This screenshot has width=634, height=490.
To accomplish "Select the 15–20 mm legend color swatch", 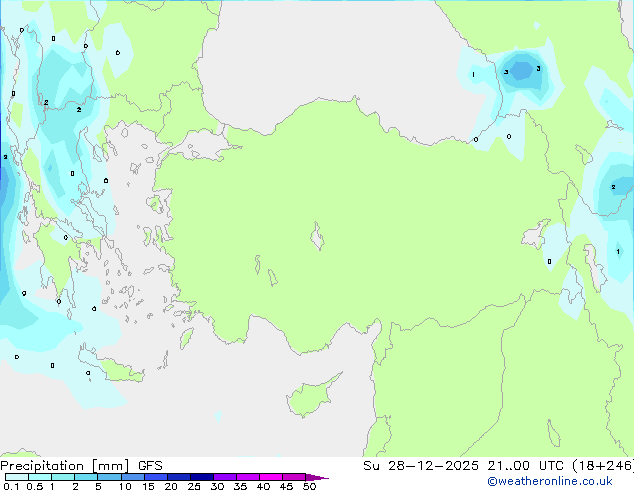I will point(155,477).
